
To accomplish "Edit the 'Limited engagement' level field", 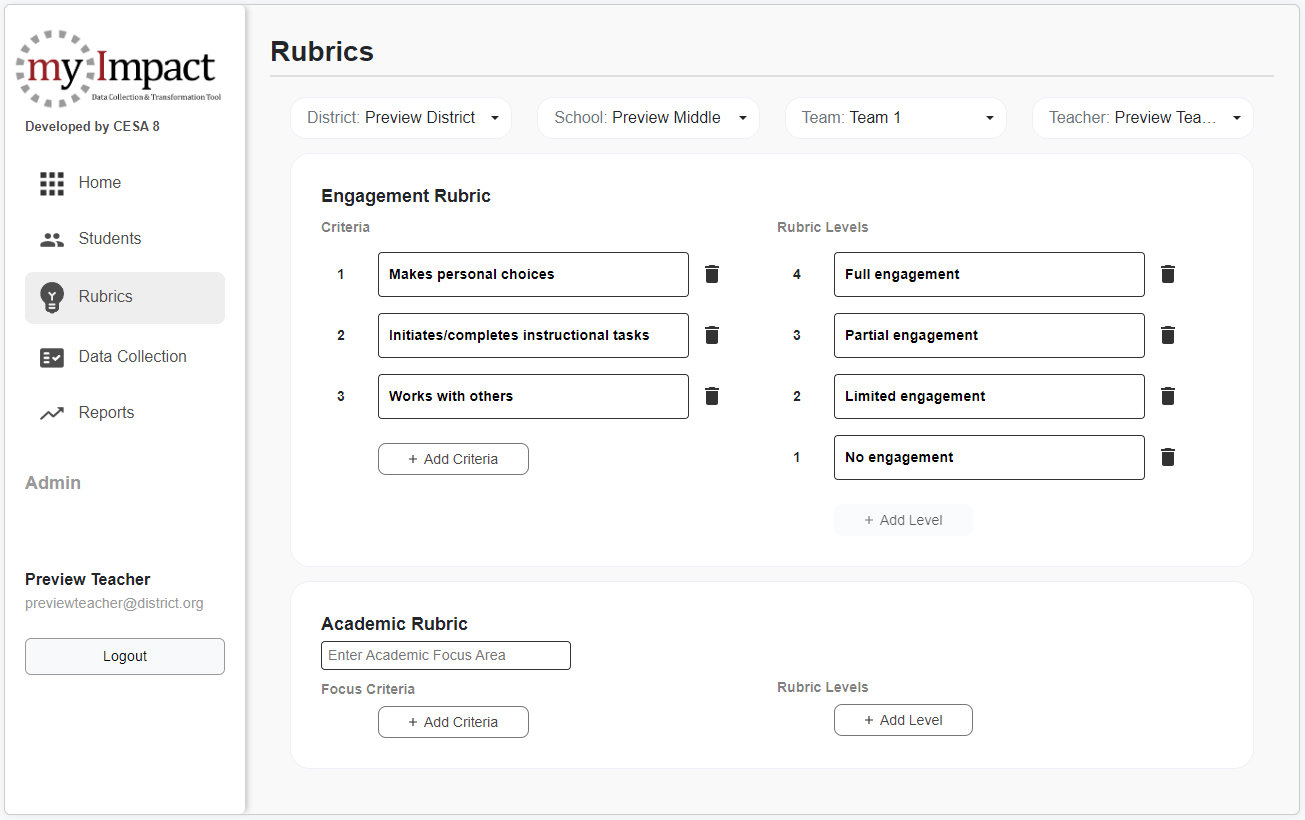I will pyautogui.click(x=989, y=396).
